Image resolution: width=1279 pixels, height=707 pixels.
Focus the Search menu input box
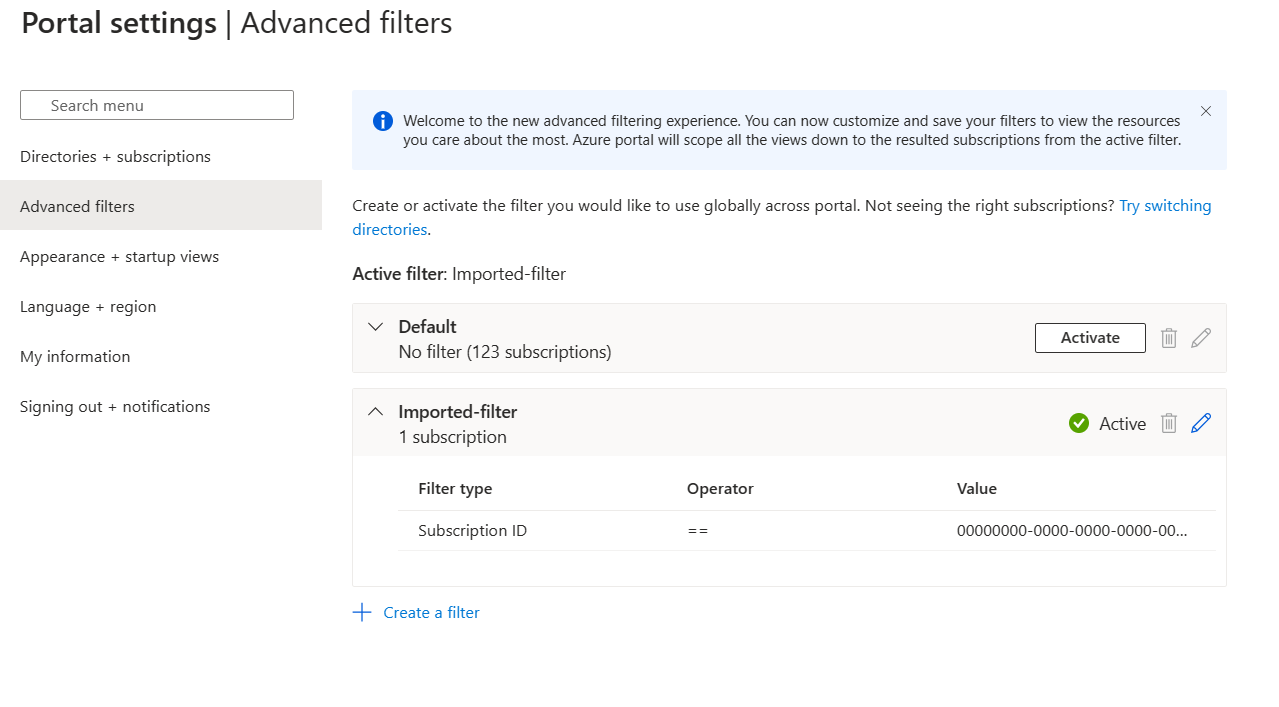tap(157, 105)
